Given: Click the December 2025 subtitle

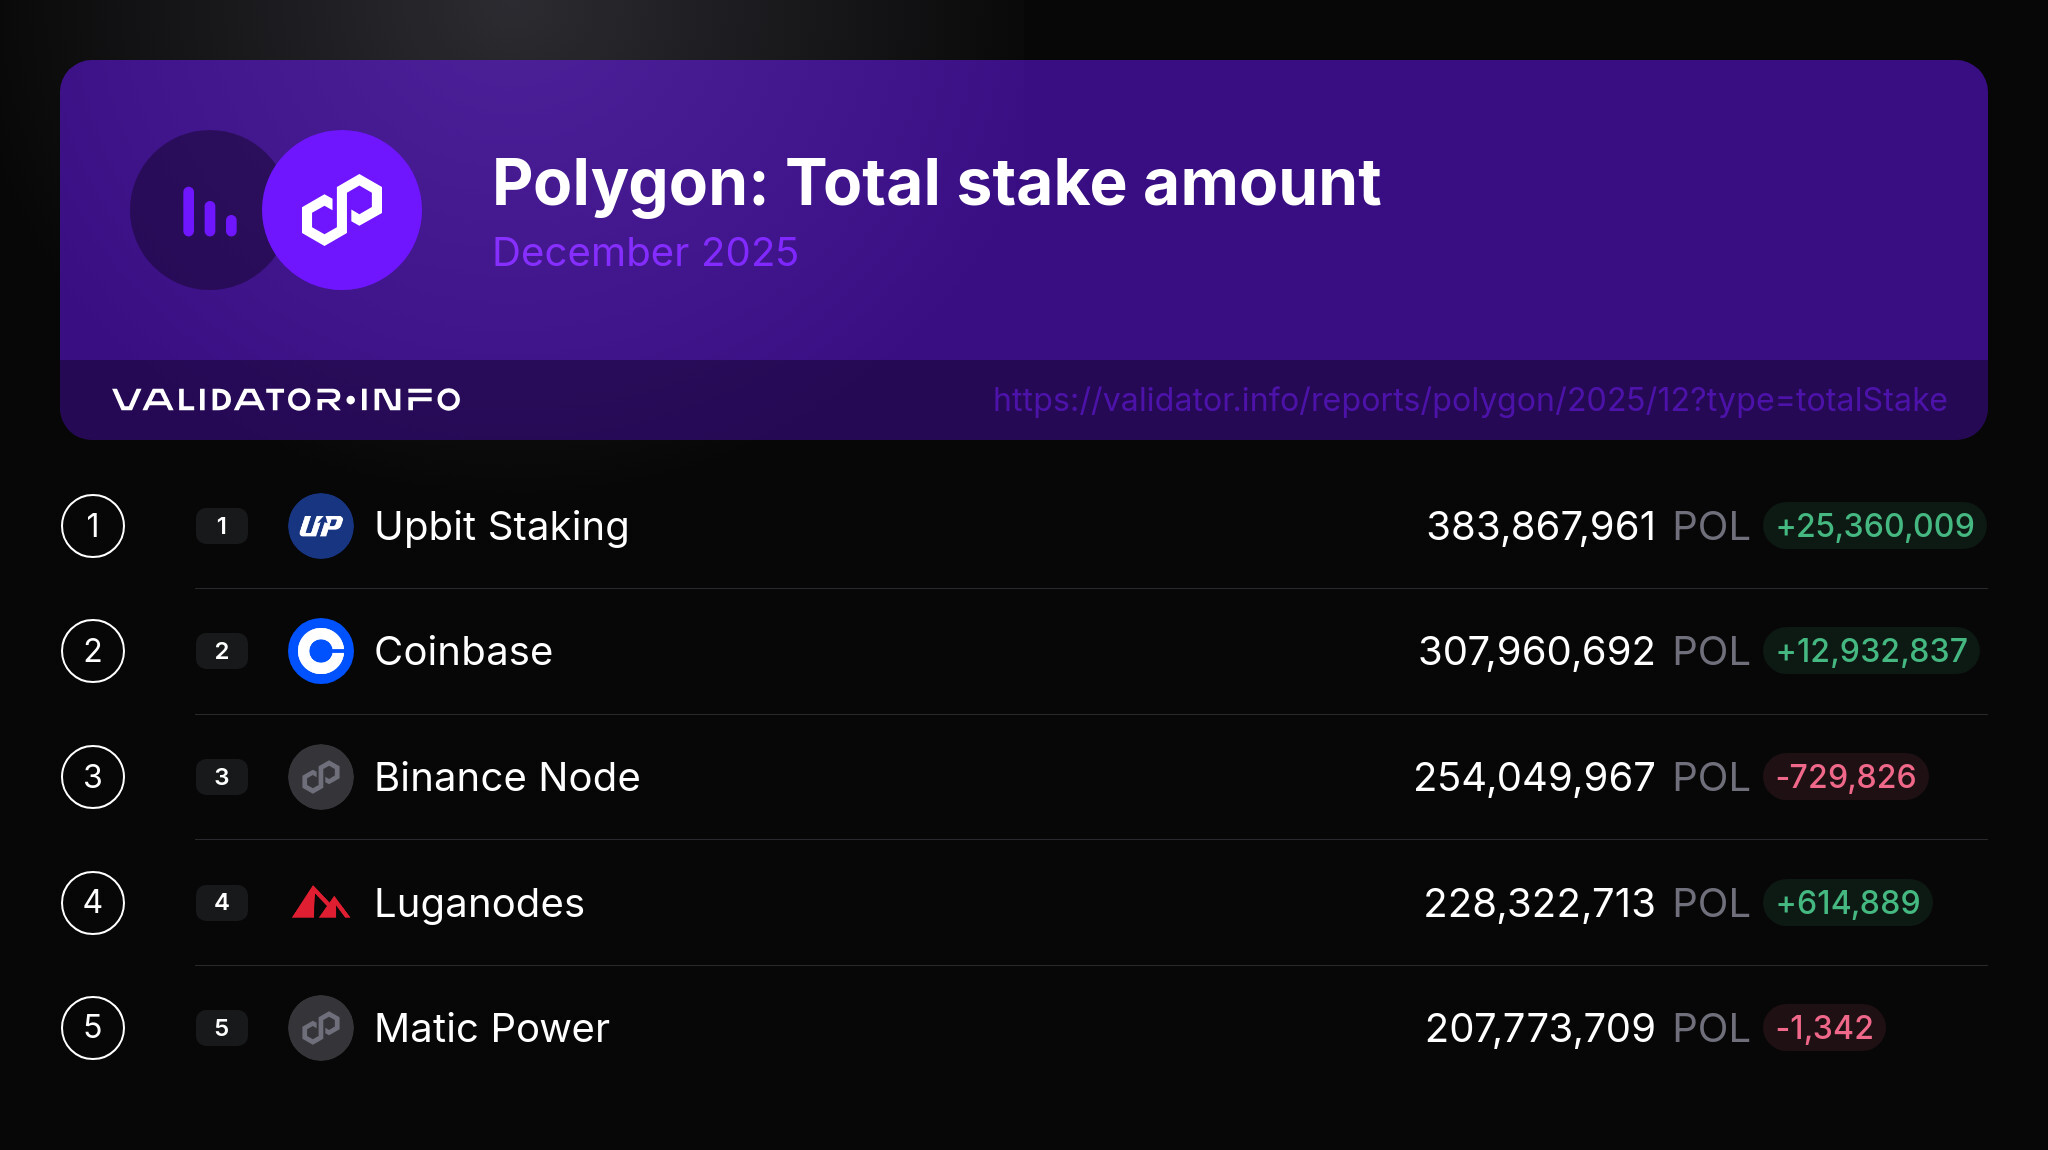Looking at the screenshot, I should point(645,252).
